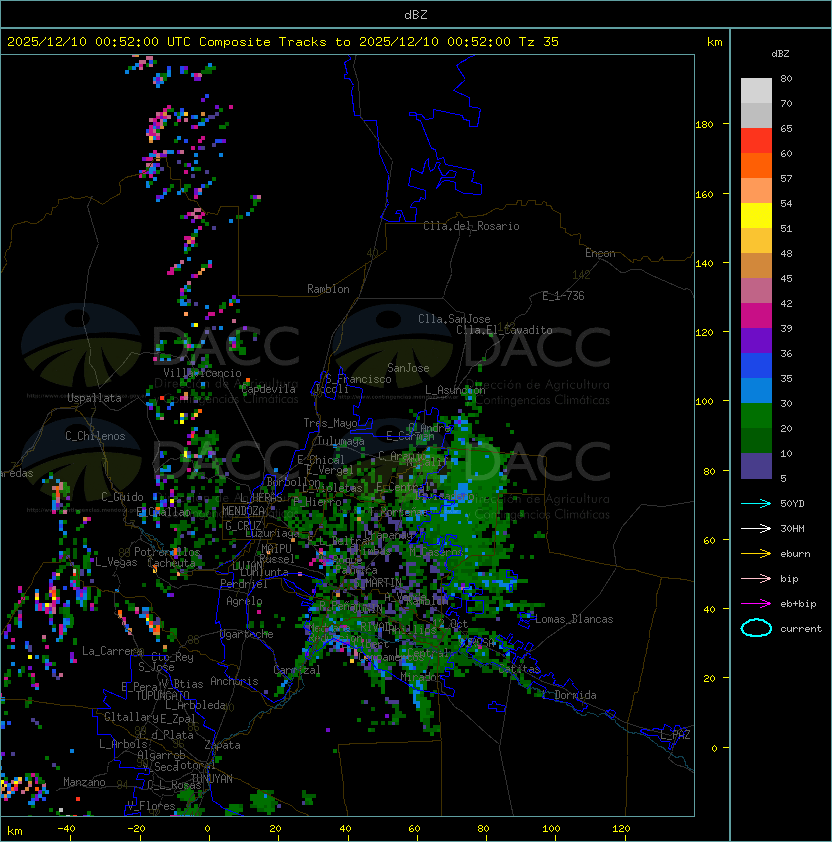
Task: Pick the orange 60 dBZ legend swatch
Action: tap(756, 165)
